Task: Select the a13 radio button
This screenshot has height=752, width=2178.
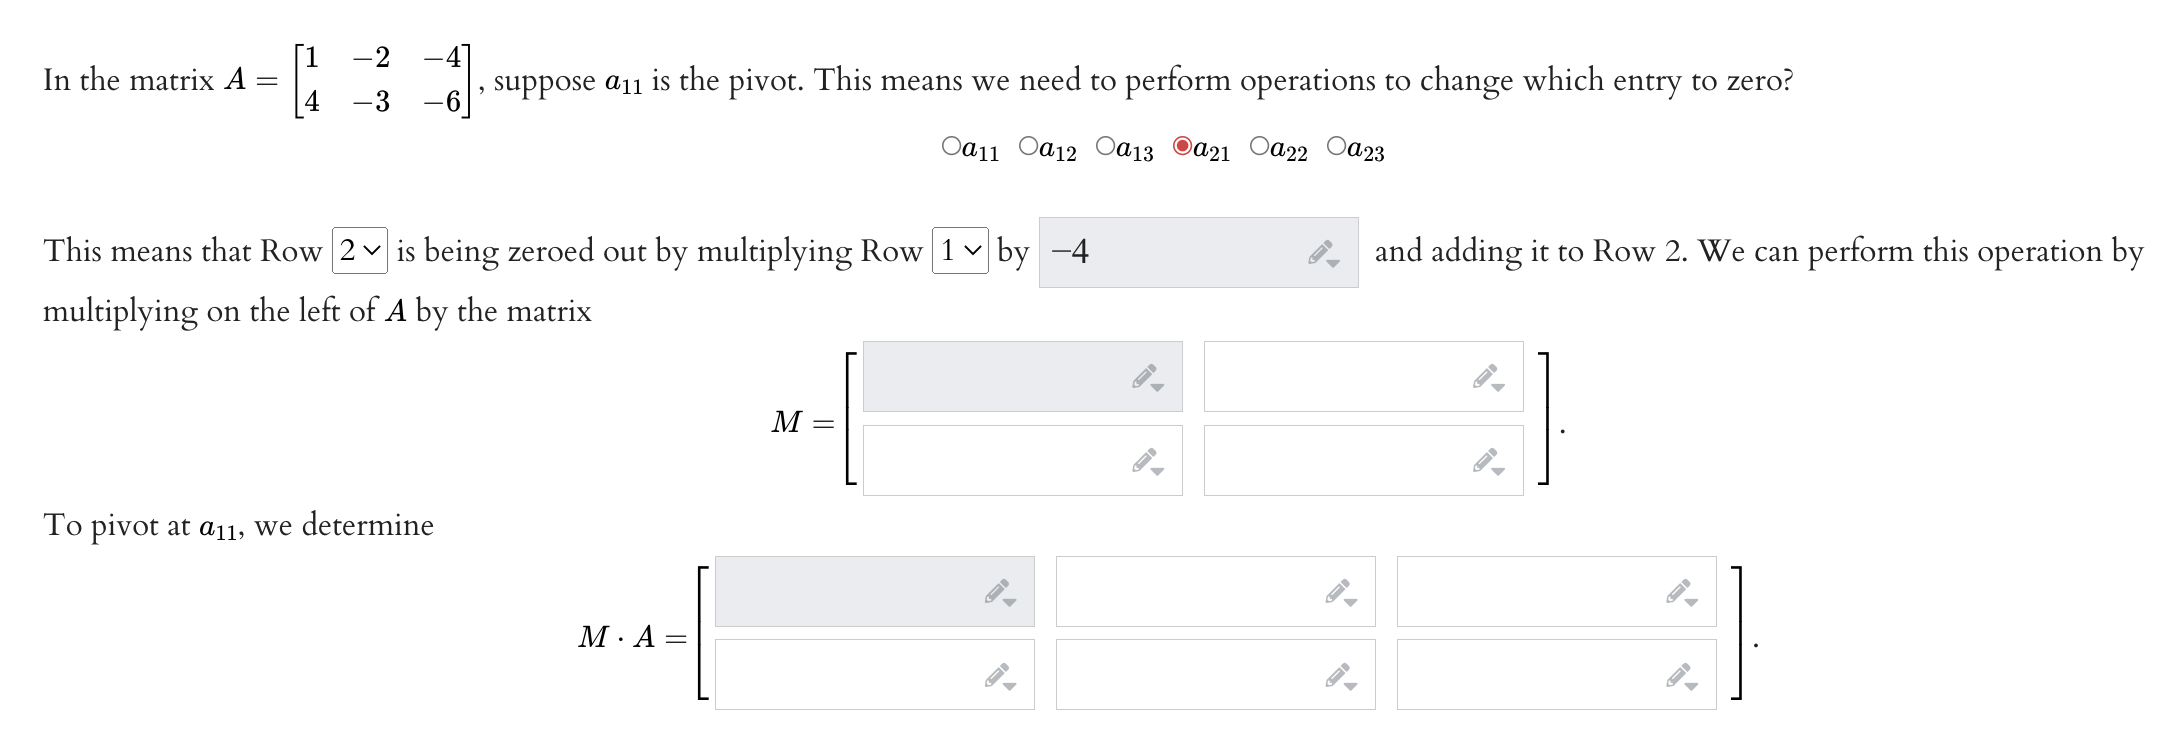Action: [x=1104, y=145]
